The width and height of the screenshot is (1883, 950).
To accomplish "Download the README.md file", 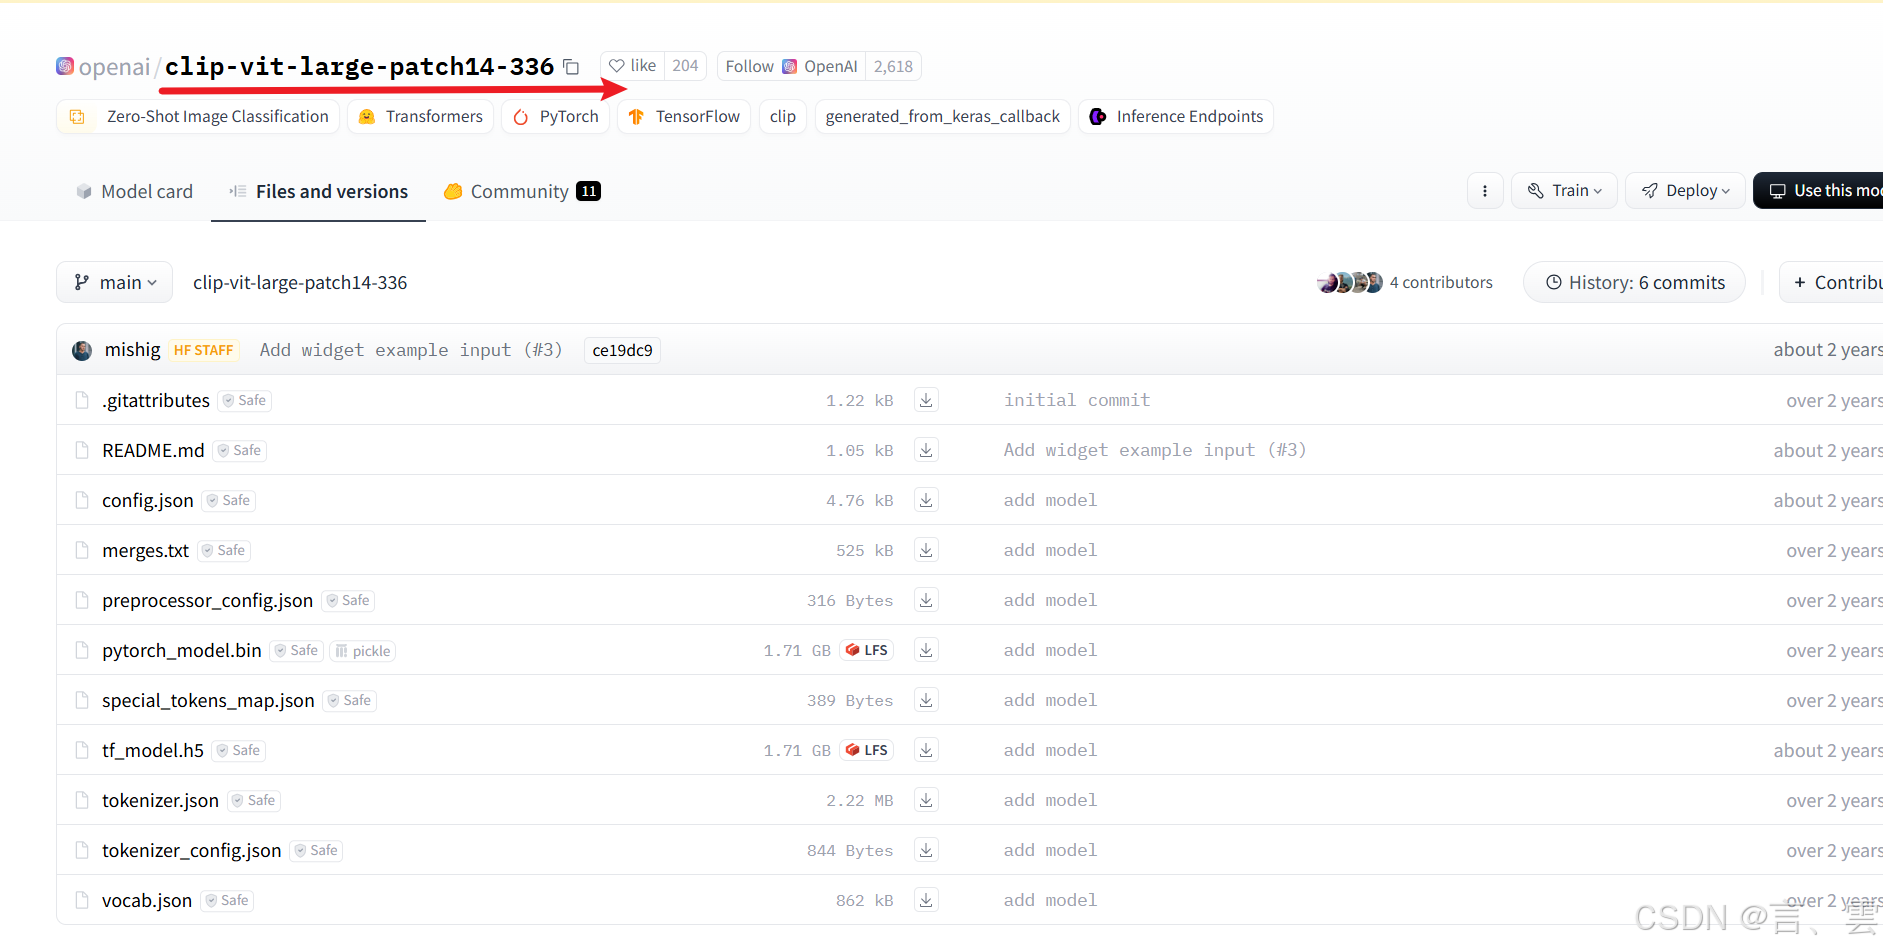I will (x=926, y=450).
